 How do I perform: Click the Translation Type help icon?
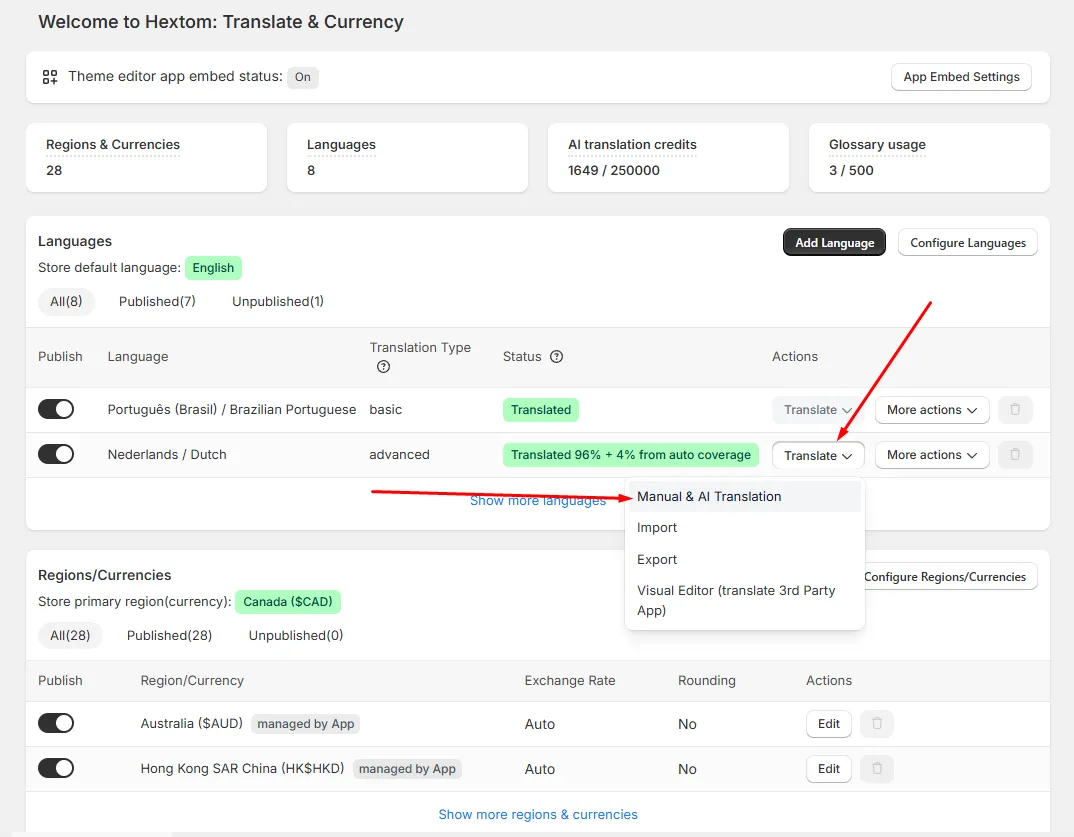(x=384, y=366)
